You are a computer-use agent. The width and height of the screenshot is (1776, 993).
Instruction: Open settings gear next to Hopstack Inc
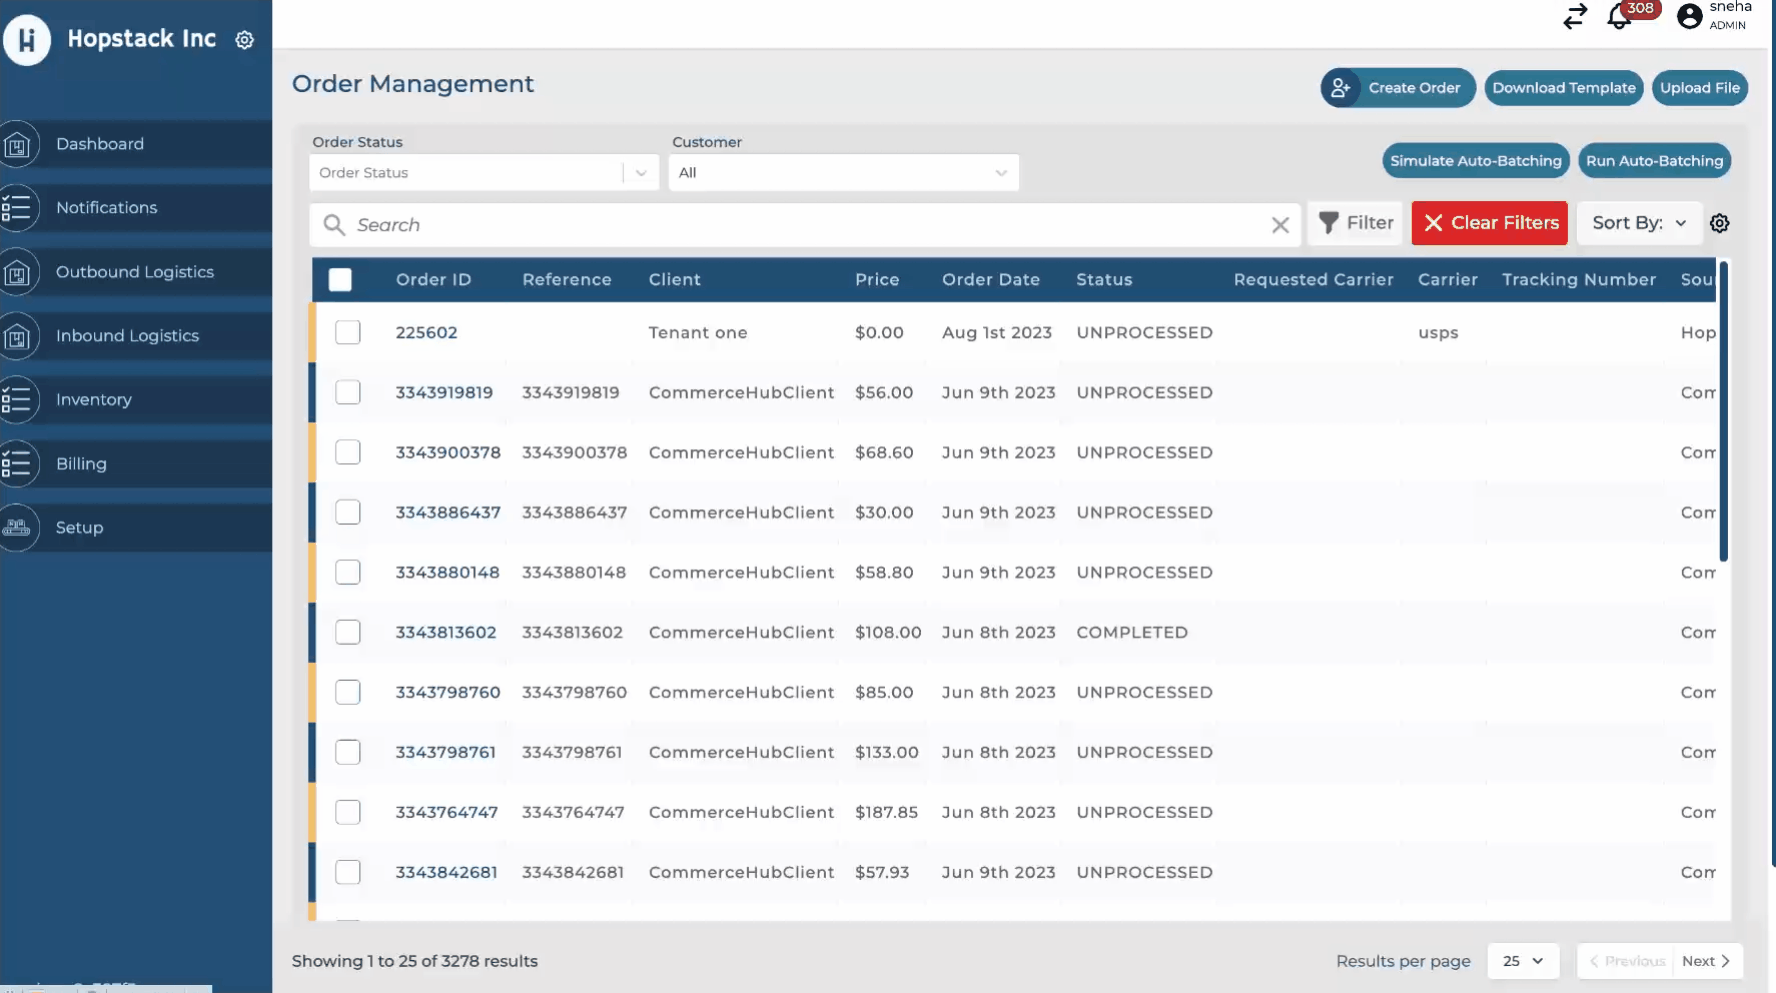pos(245,40)
